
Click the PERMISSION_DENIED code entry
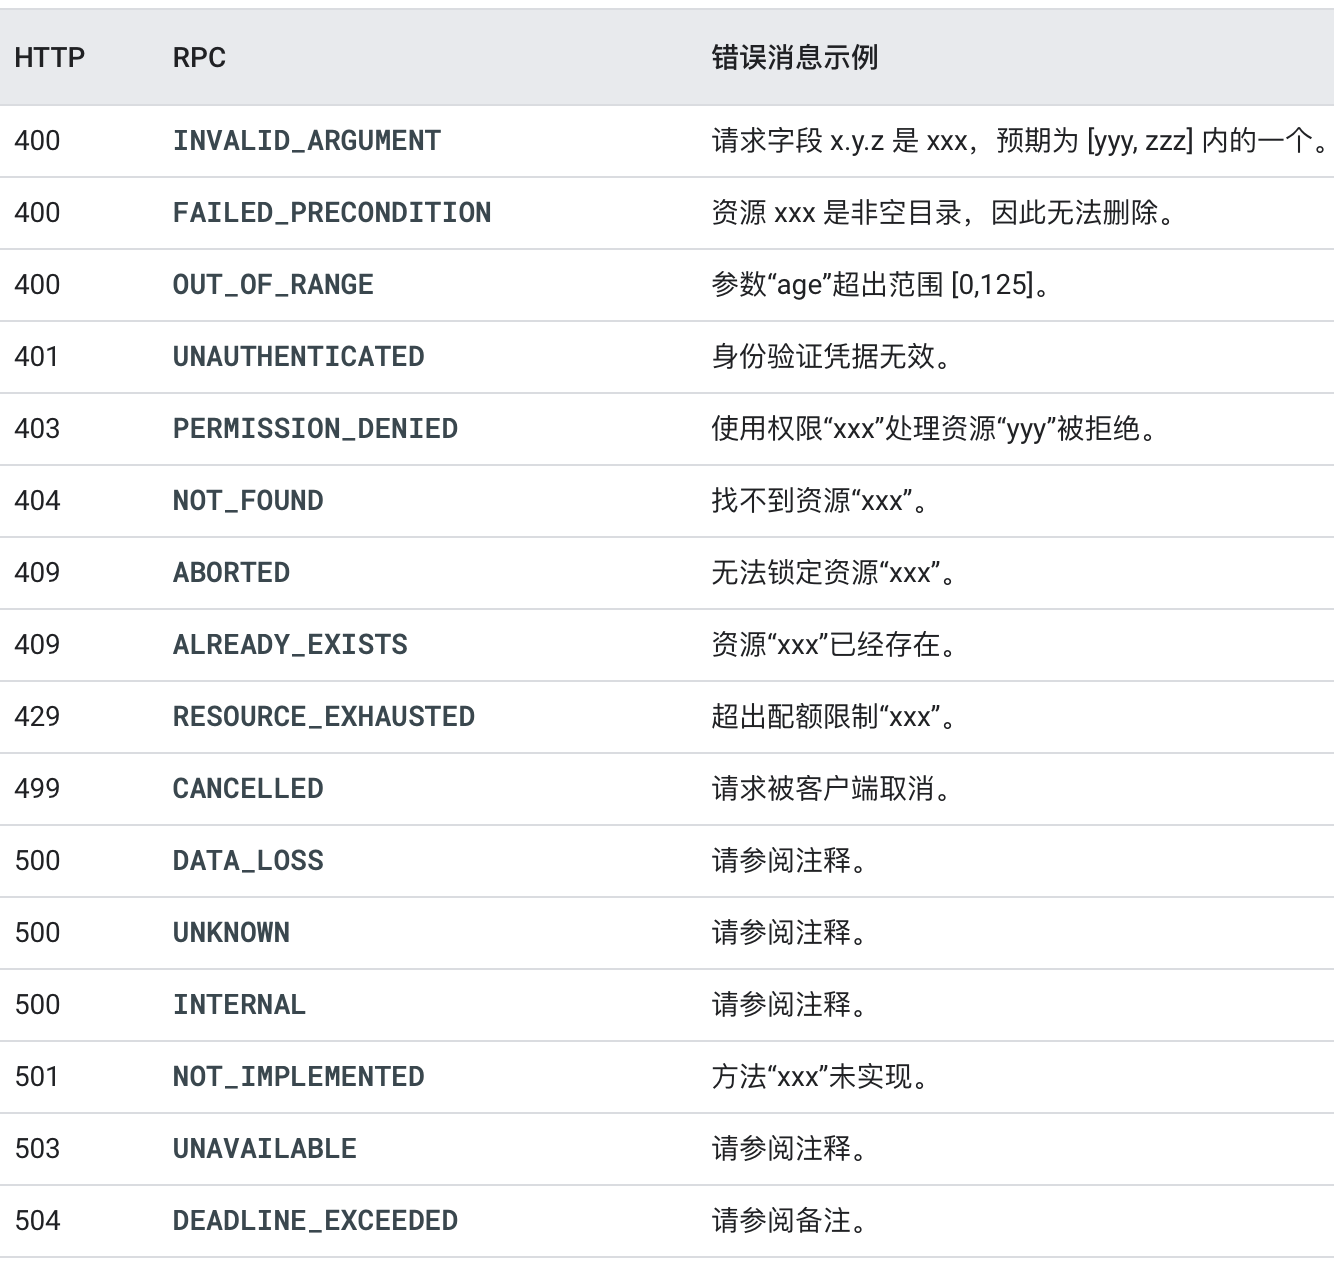315,429
